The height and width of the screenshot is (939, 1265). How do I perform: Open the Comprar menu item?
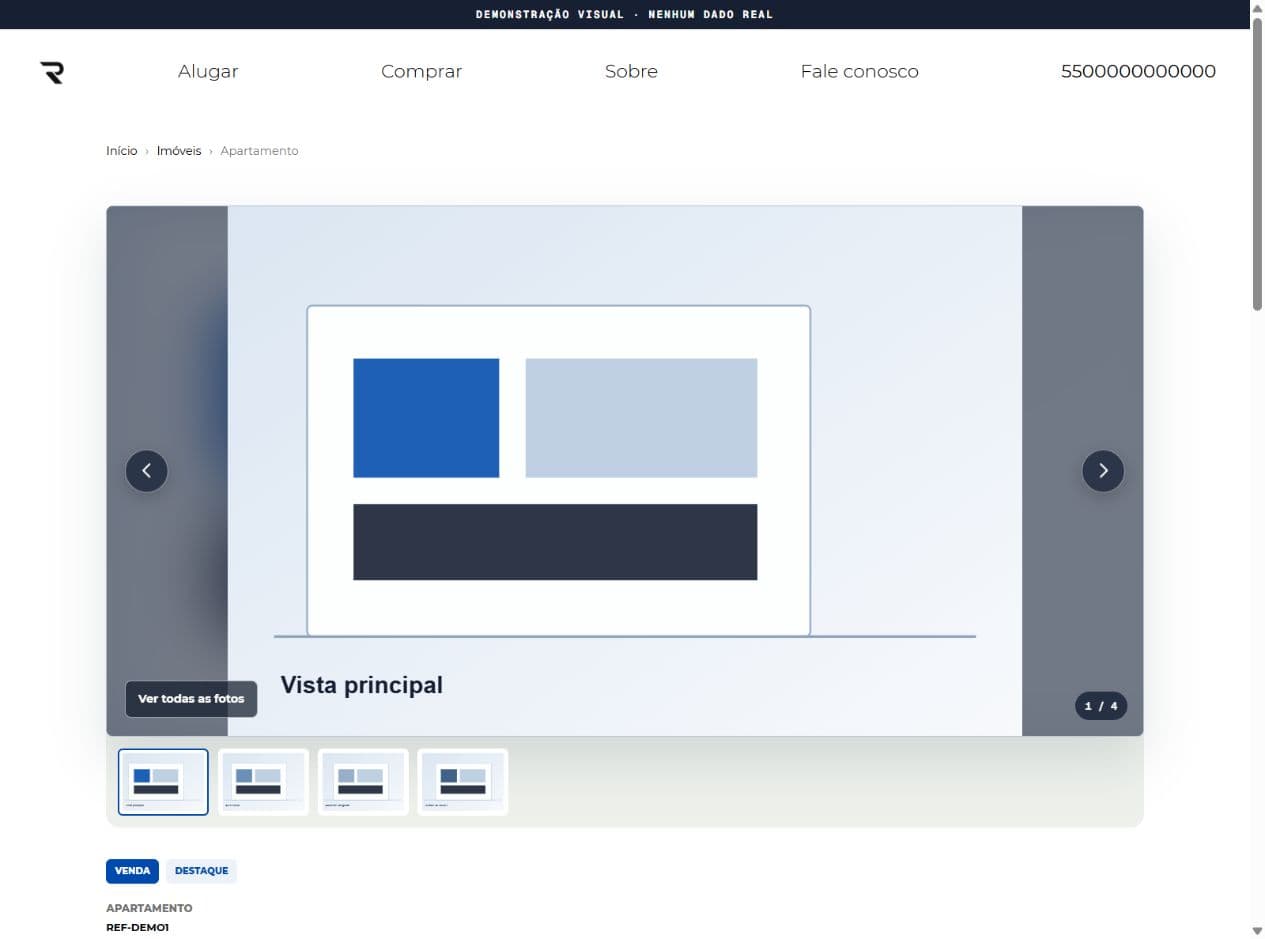pyautogui.click(x=422, y=72)
